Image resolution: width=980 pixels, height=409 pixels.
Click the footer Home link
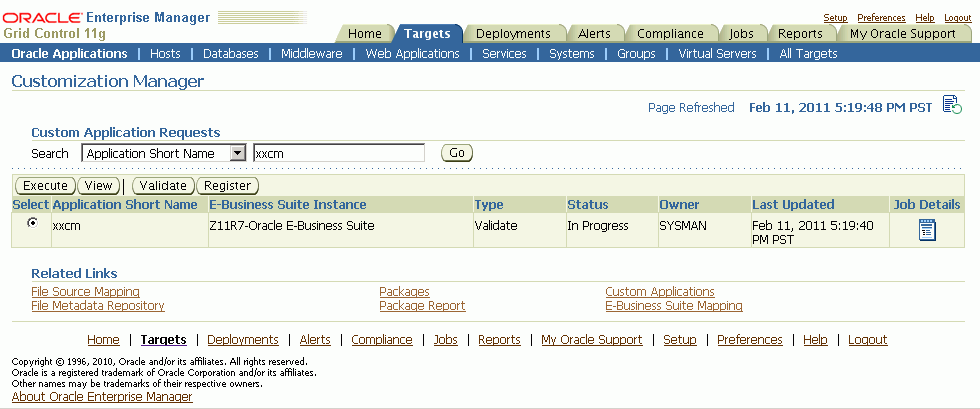click(x=103, y=340)
